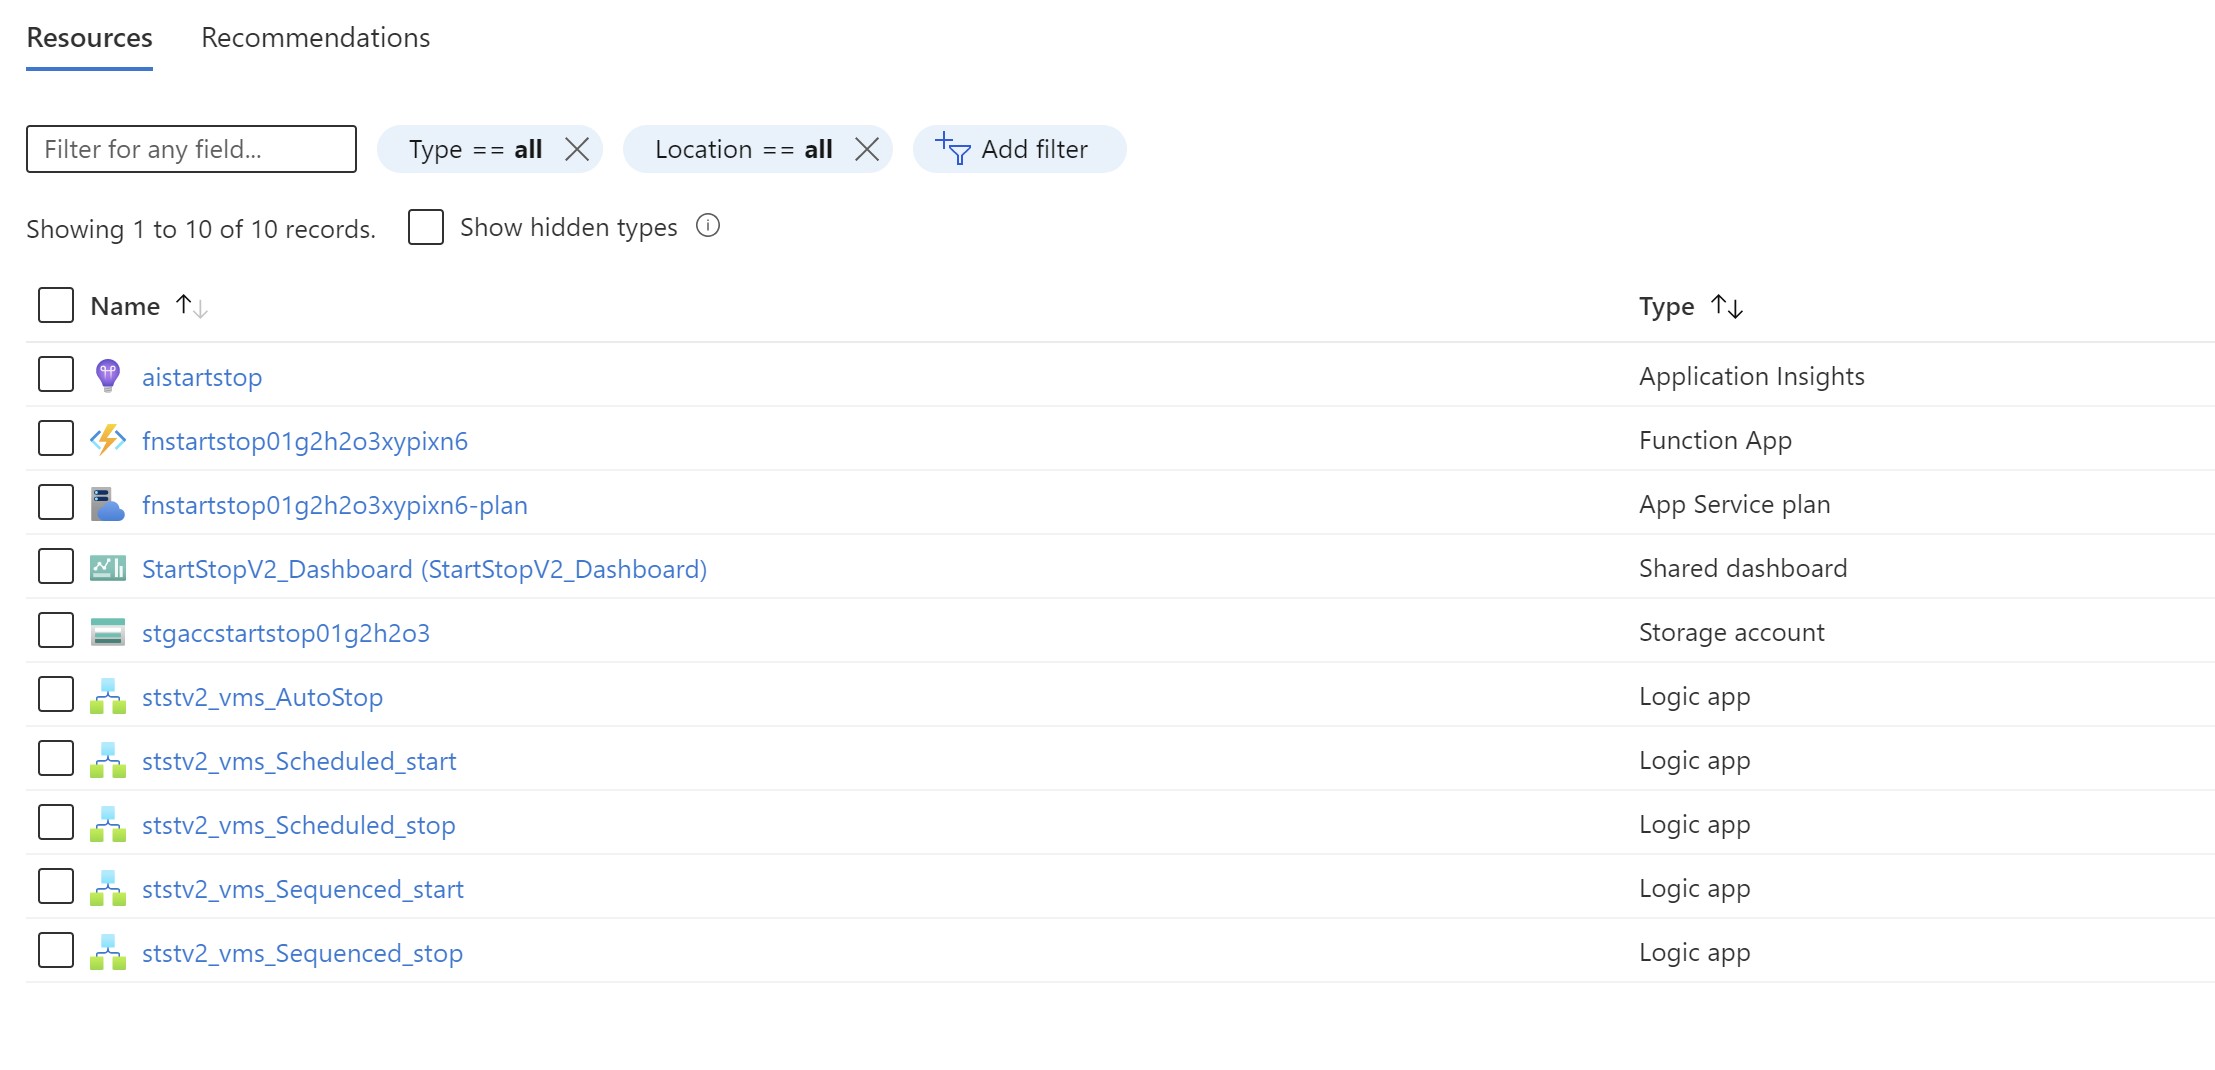Viewport: 2215px width, 1070px height.
Task: Click the Application Insights lightbulb icon for aistartstop
Action: 108,376
